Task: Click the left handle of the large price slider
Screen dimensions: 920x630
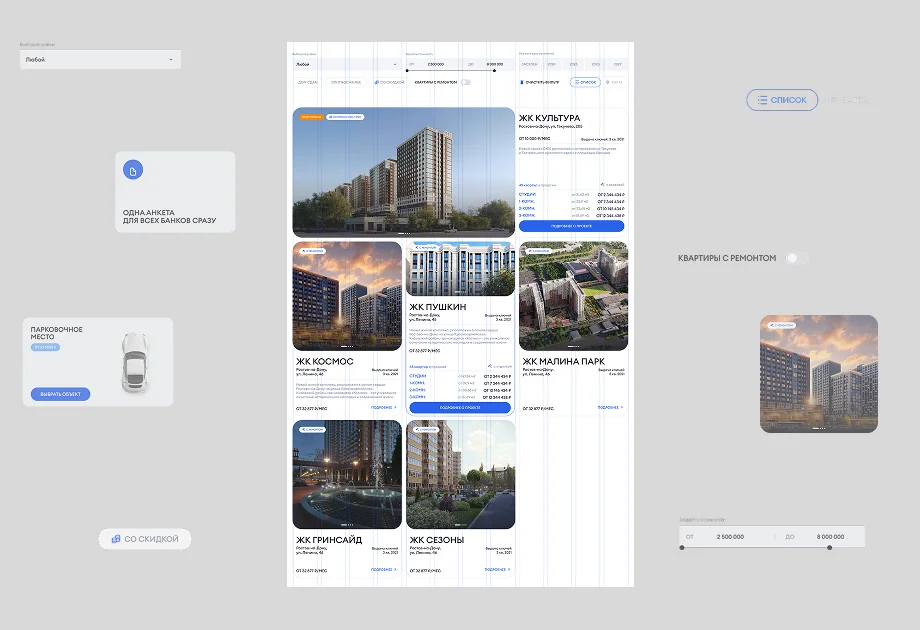Action: pyautogui.click(x=683, y=547)
